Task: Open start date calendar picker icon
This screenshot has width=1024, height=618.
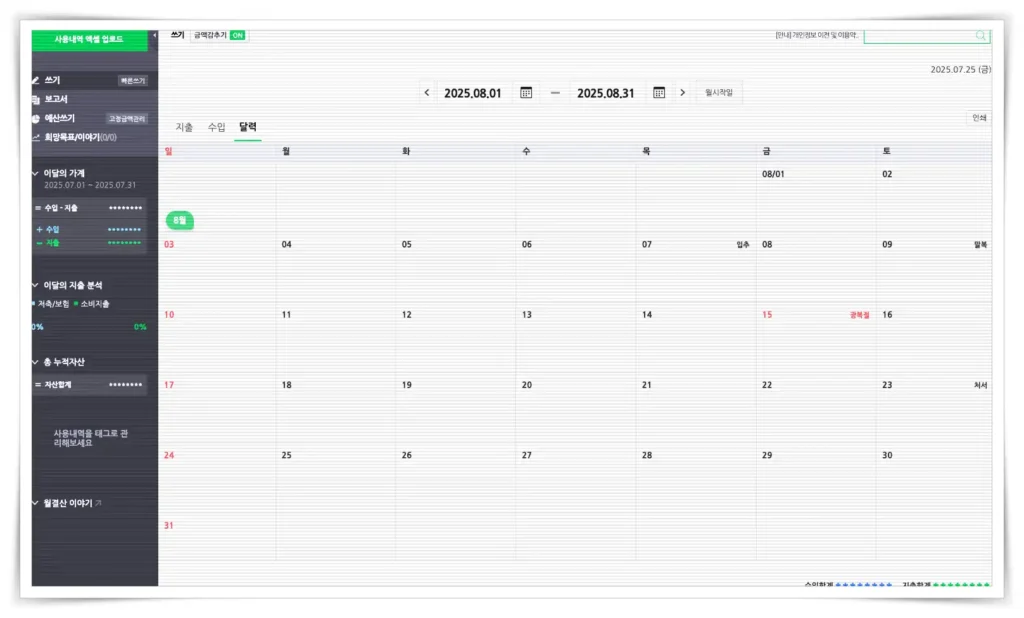Action: coord(526,93)
